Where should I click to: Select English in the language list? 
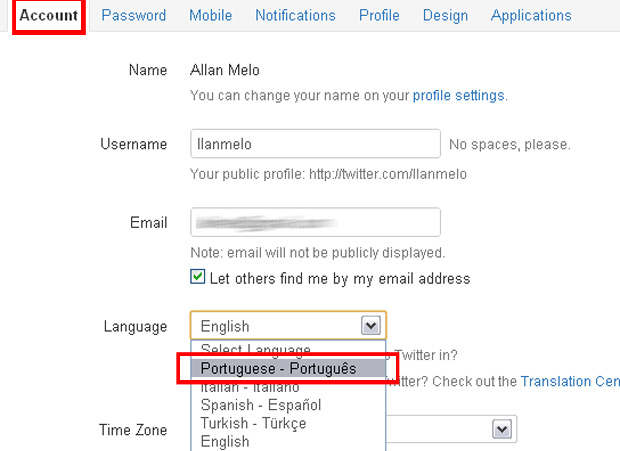pyautogui.click(x=225, y=441)
